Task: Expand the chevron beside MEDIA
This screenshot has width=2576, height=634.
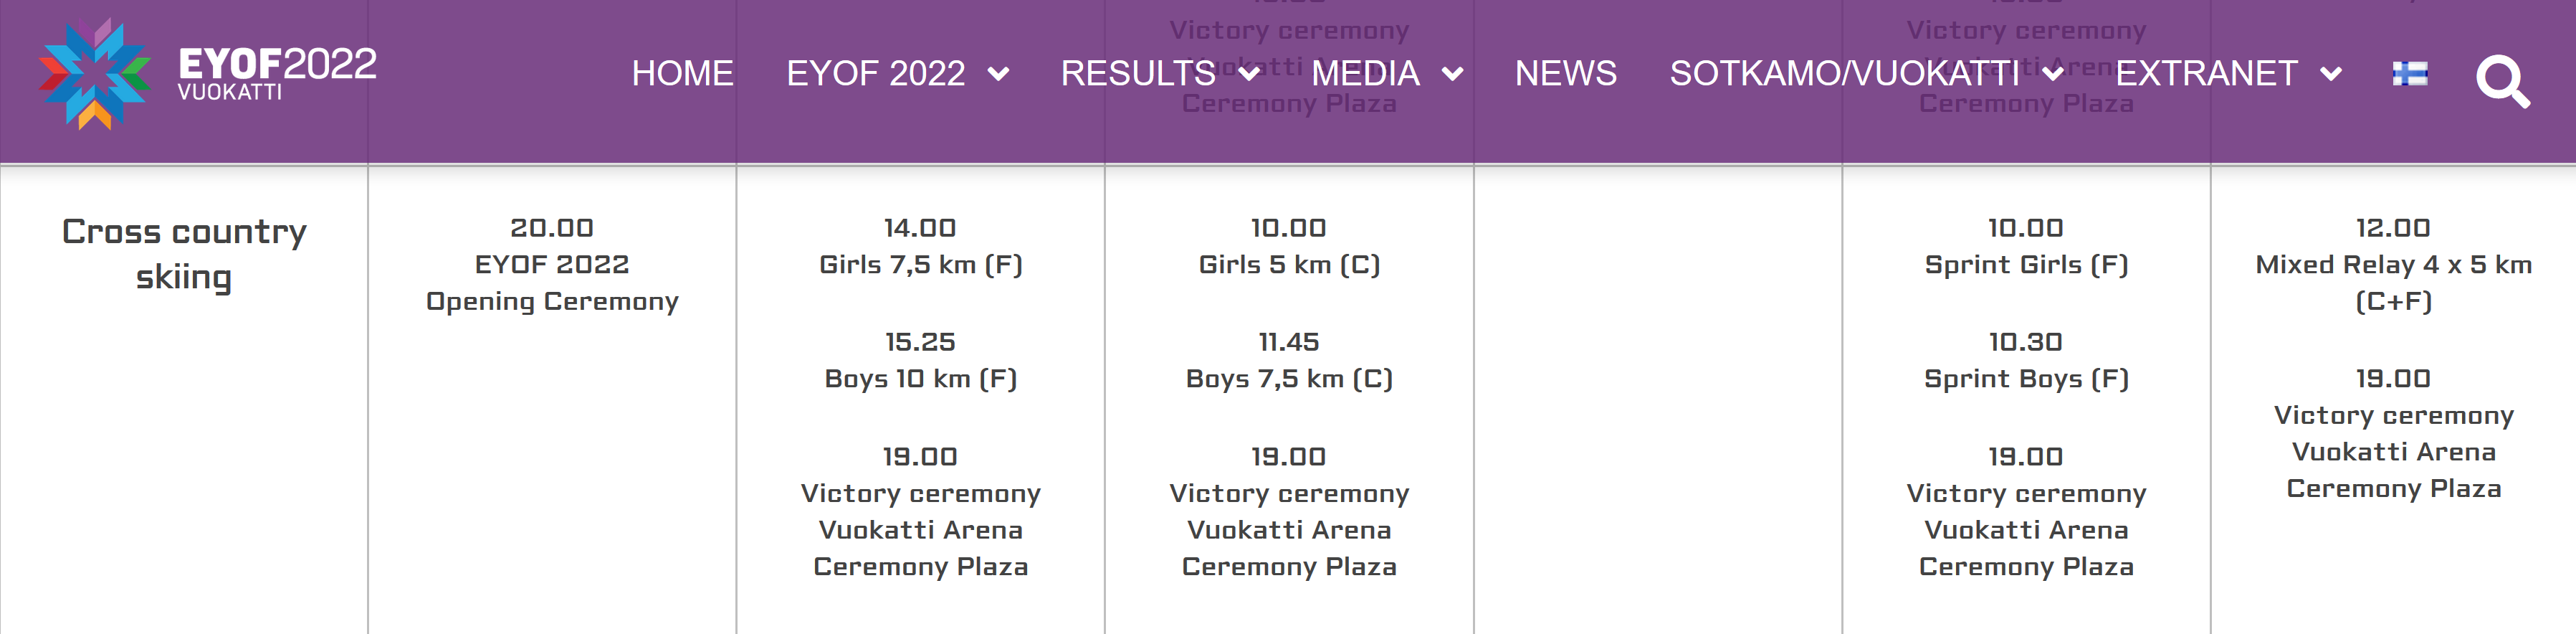Action: tap(1453, 73)
